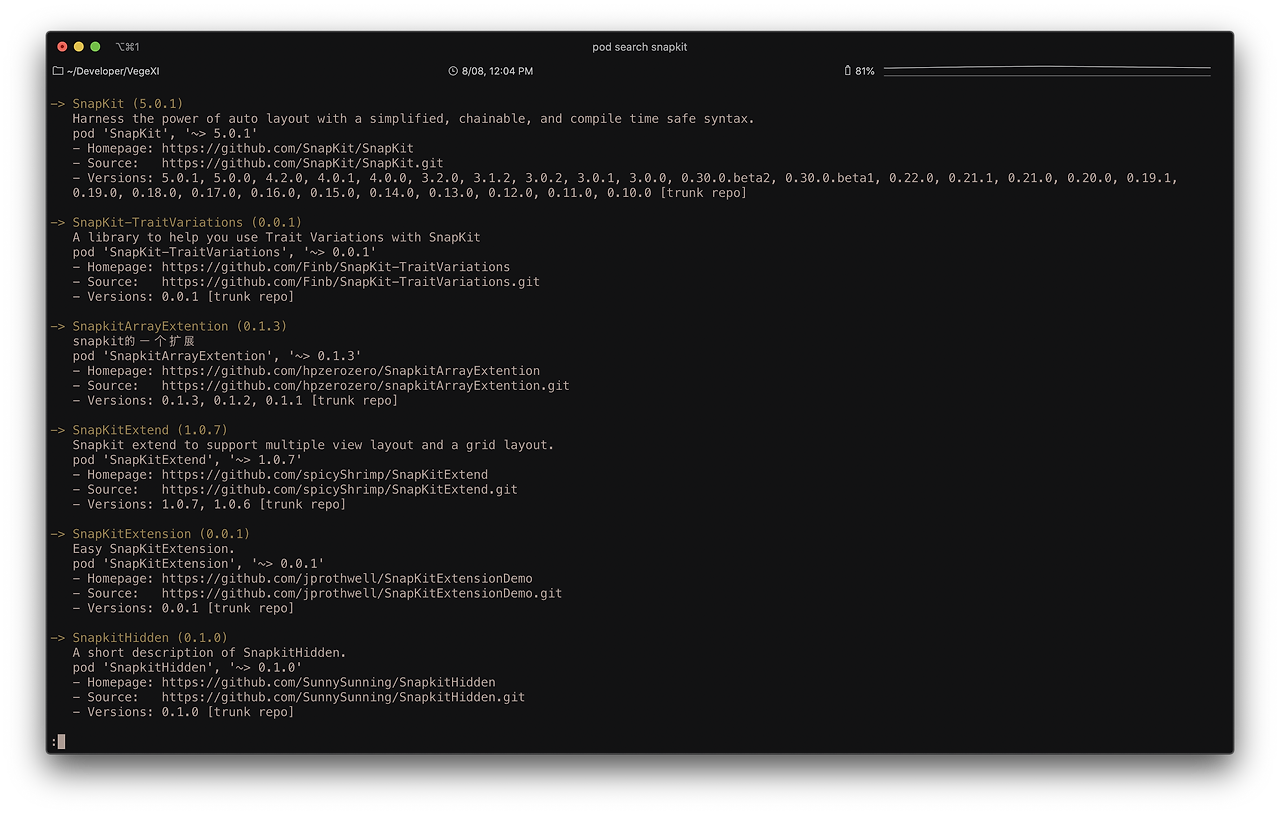This screenshot has width=1280, height=815.
Task: Open the snapkitArrayExtention.git source URL
Action: 365,386
